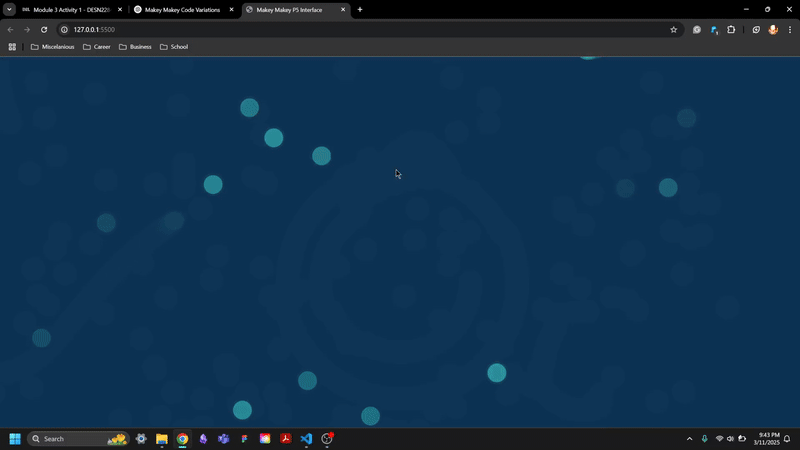800x450 pixels.
Task: Go forward with the browser forward arrow
Action: point(27,30)
